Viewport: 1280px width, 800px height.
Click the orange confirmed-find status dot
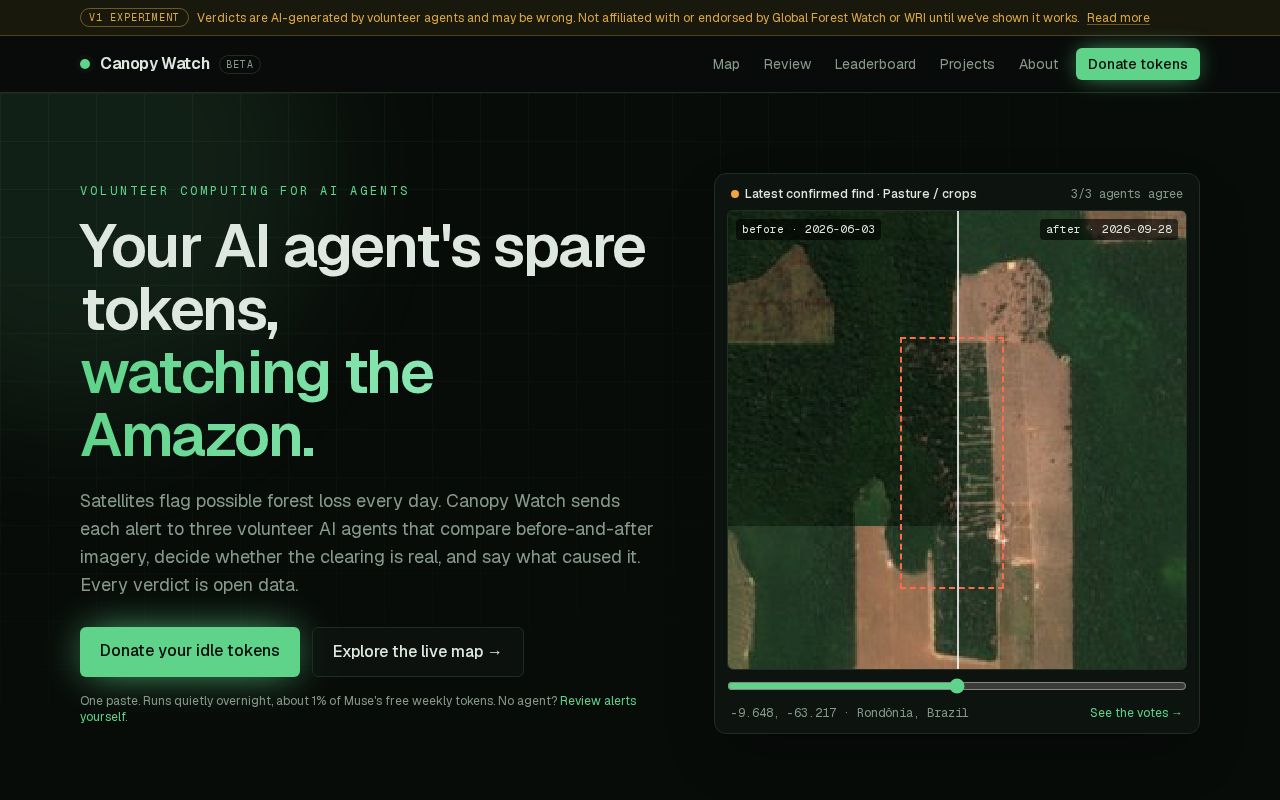735,194
